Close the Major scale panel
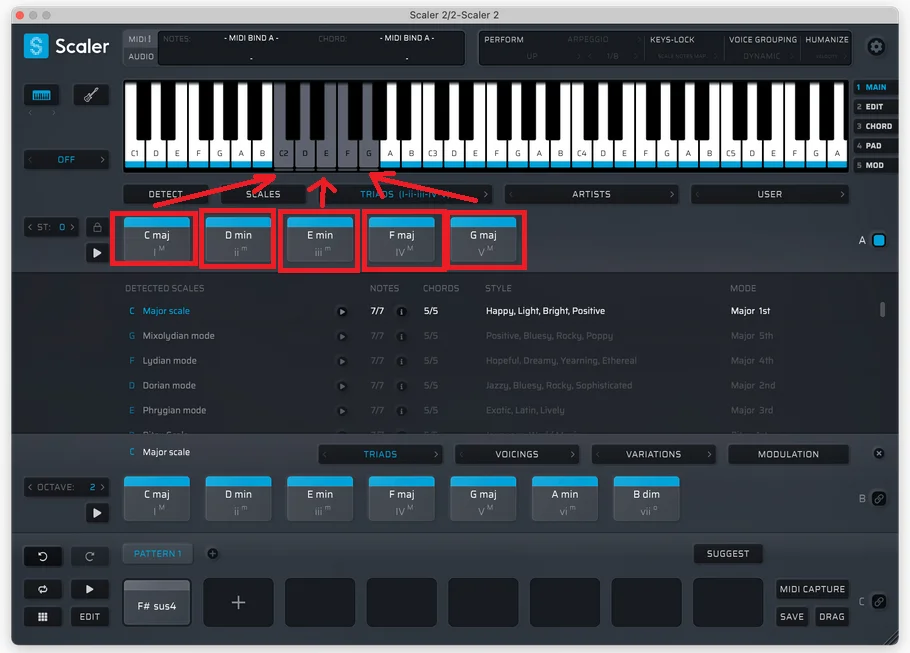The image size is (910, 653). [879, 453]
